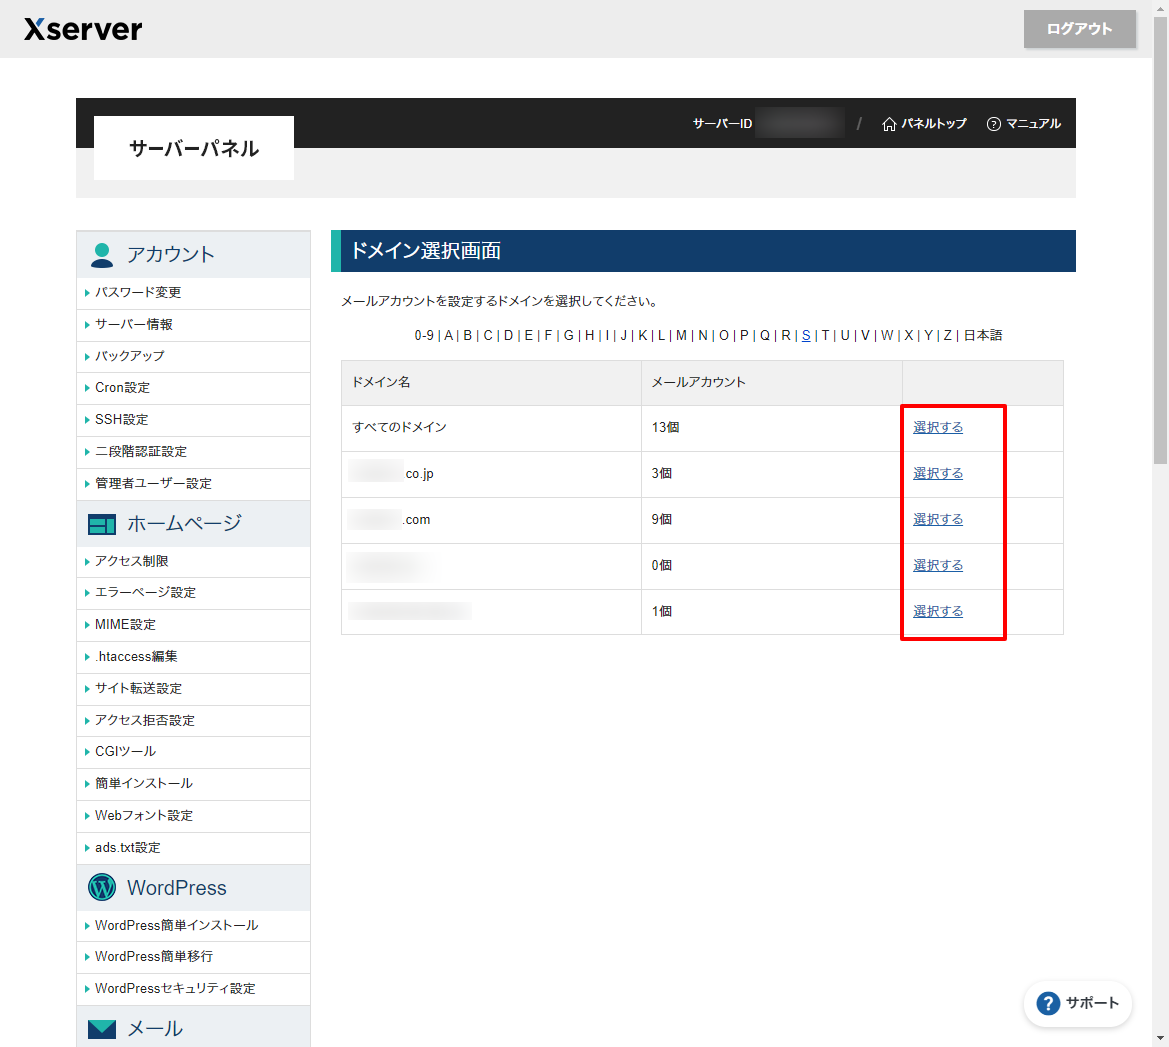1169x1047 pixels.
Task: Click the 13個 mail account count
Action: [x=665, y=427]
